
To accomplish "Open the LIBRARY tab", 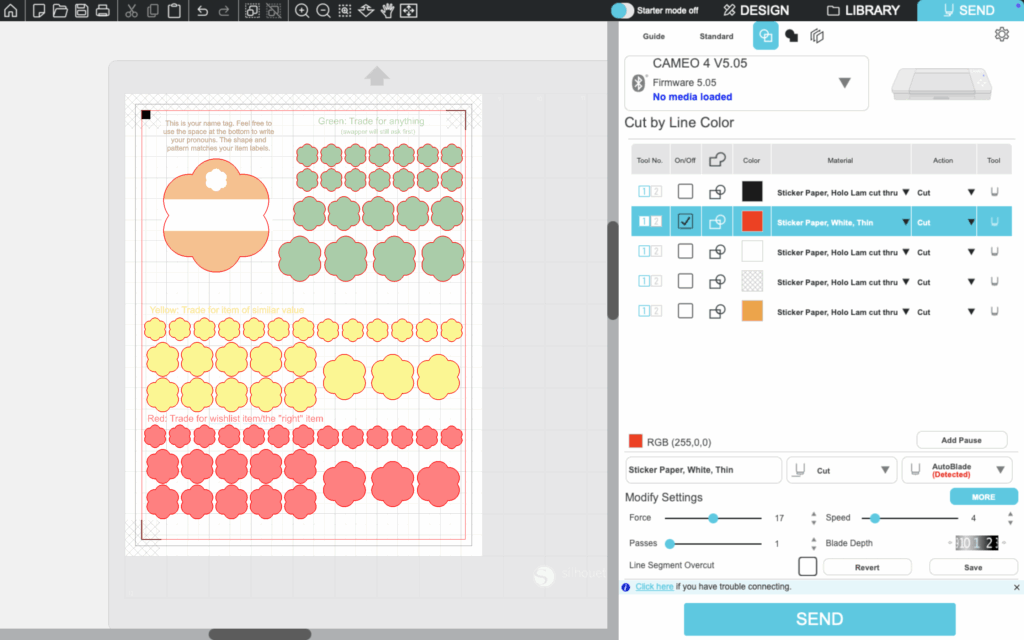I will coord(864,11).
